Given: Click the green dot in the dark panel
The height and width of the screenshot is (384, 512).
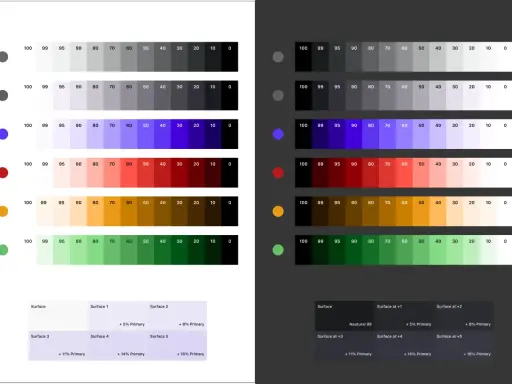Looking at the screenshot, I should coord(278,250).
